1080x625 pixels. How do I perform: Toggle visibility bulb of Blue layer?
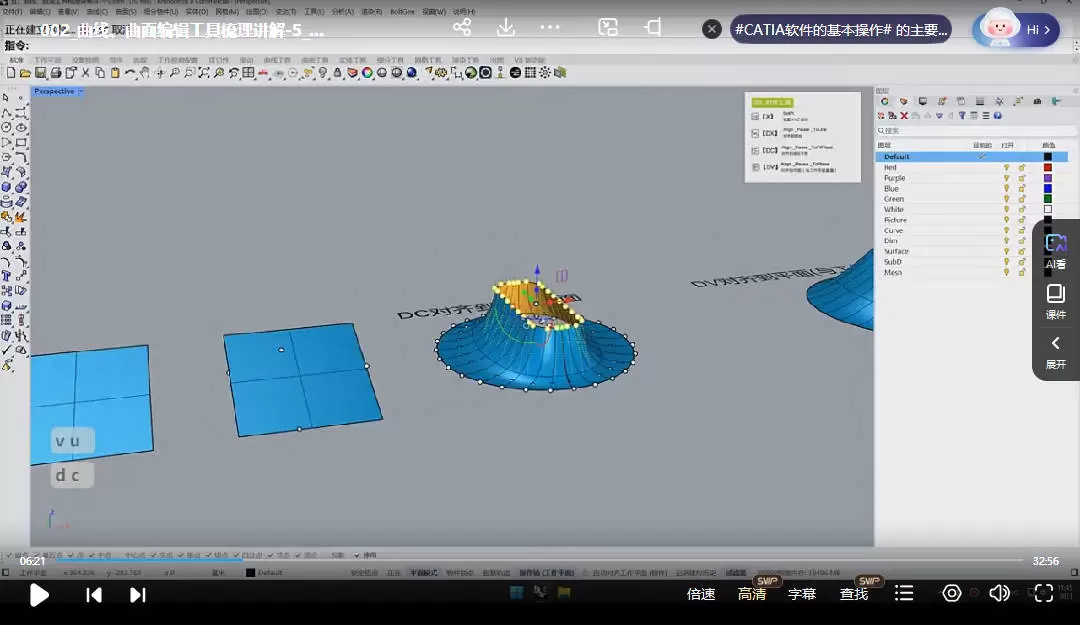(x=1006, y=188)
